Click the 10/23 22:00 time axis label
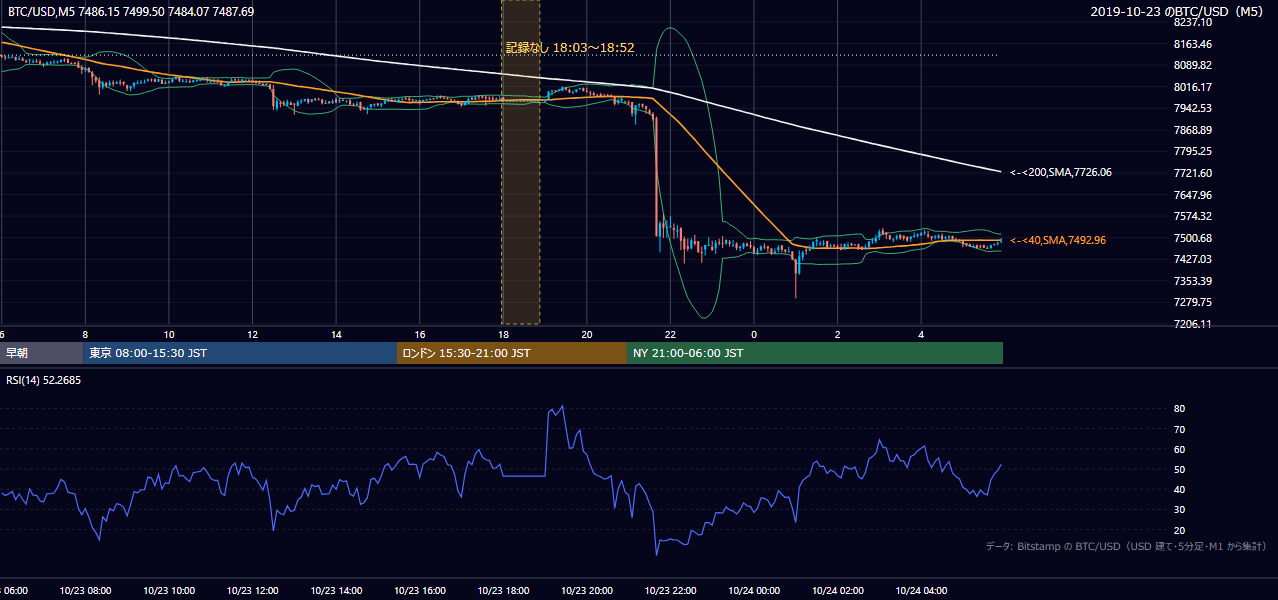 point(670,591)
